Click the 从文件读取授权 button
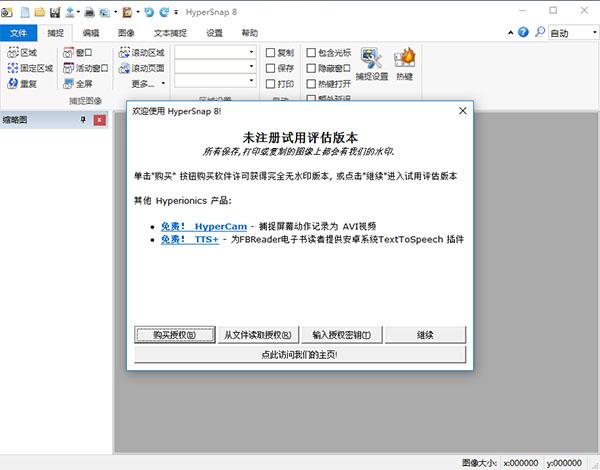Image resolution: width=600 pixels, height=470 pixels. pyautogui.click(x=258, y=335)
